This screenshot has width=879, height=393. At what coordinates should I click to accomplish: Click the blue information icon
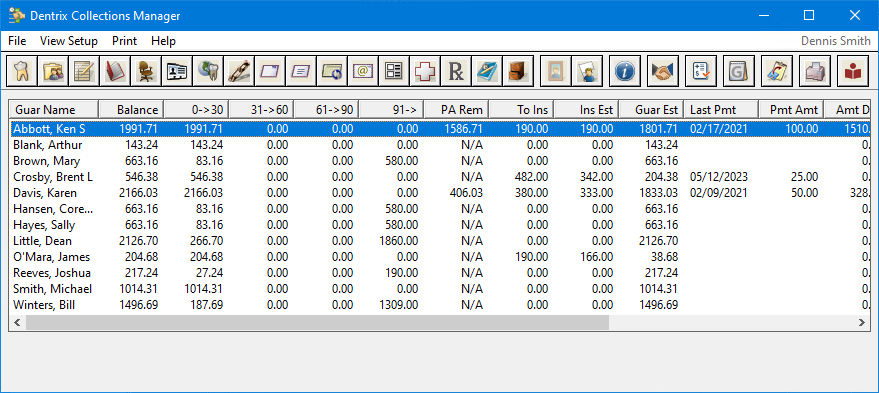tap(624, 71)
